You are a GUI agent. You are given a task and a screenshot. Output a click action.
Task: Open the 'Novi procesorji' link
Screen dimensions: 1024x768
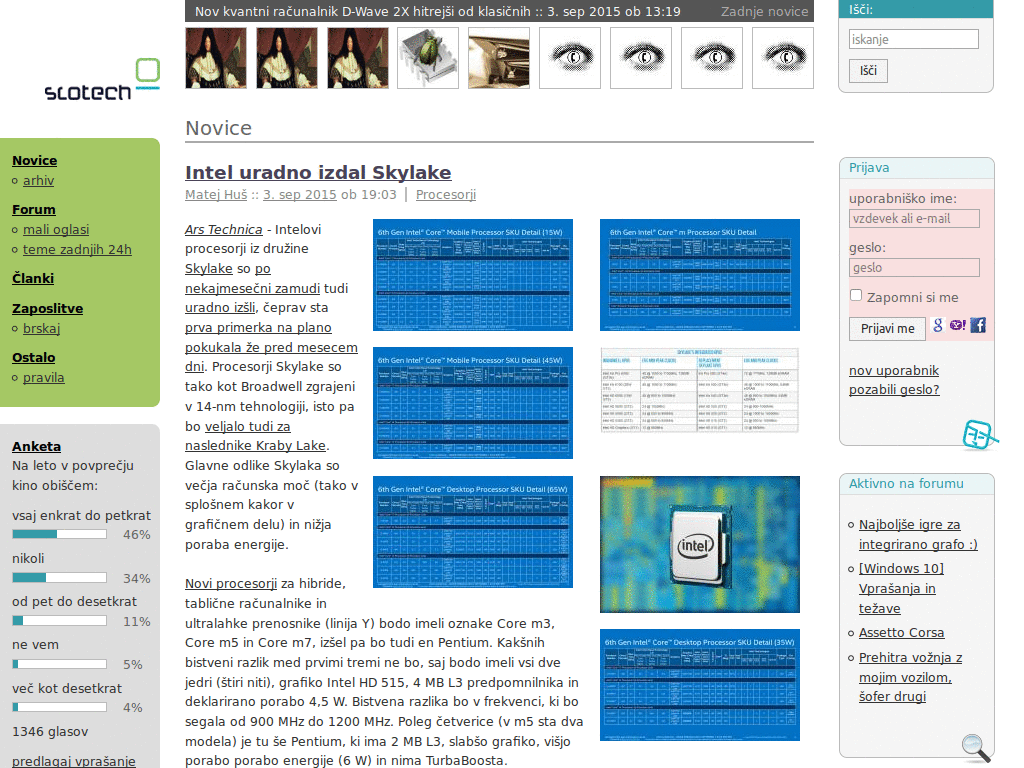pos(231,583)
